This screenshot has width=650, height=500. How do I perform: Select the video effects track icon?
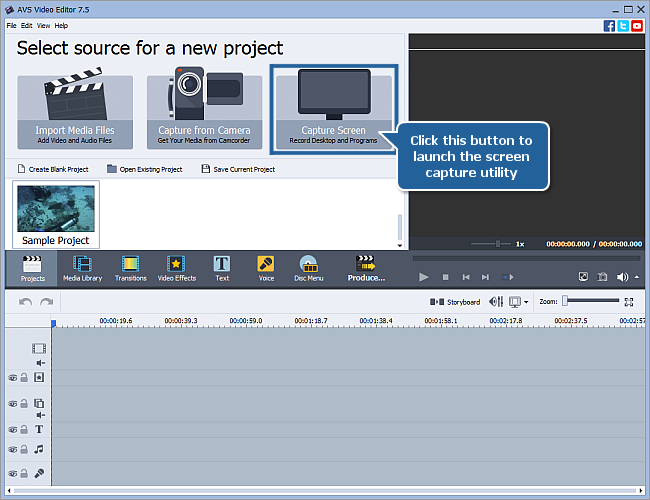(39, 377)
